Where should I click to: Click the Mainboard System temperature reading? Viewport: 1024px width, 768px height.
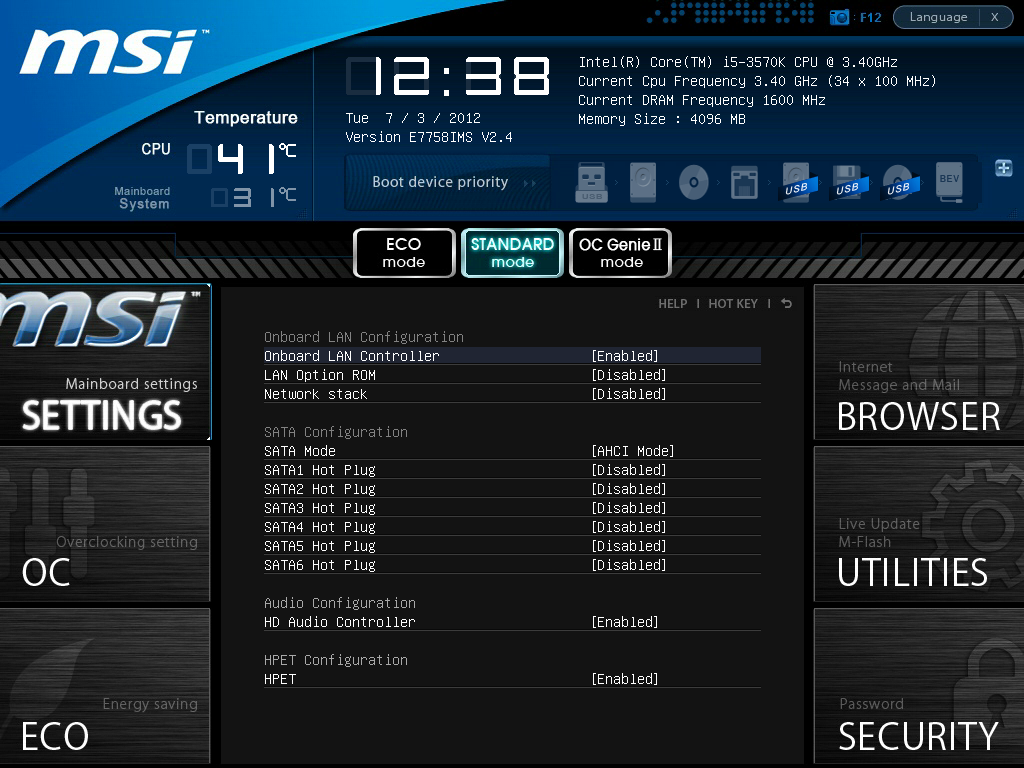pos(254,197)
